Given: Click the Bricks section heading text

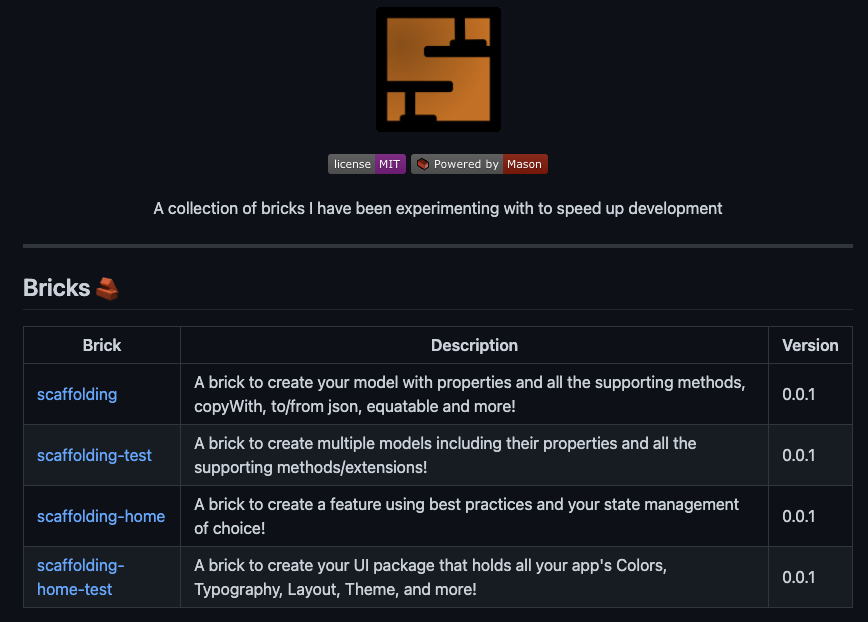Looking at the screenshot, I should [x=57, y=288].
